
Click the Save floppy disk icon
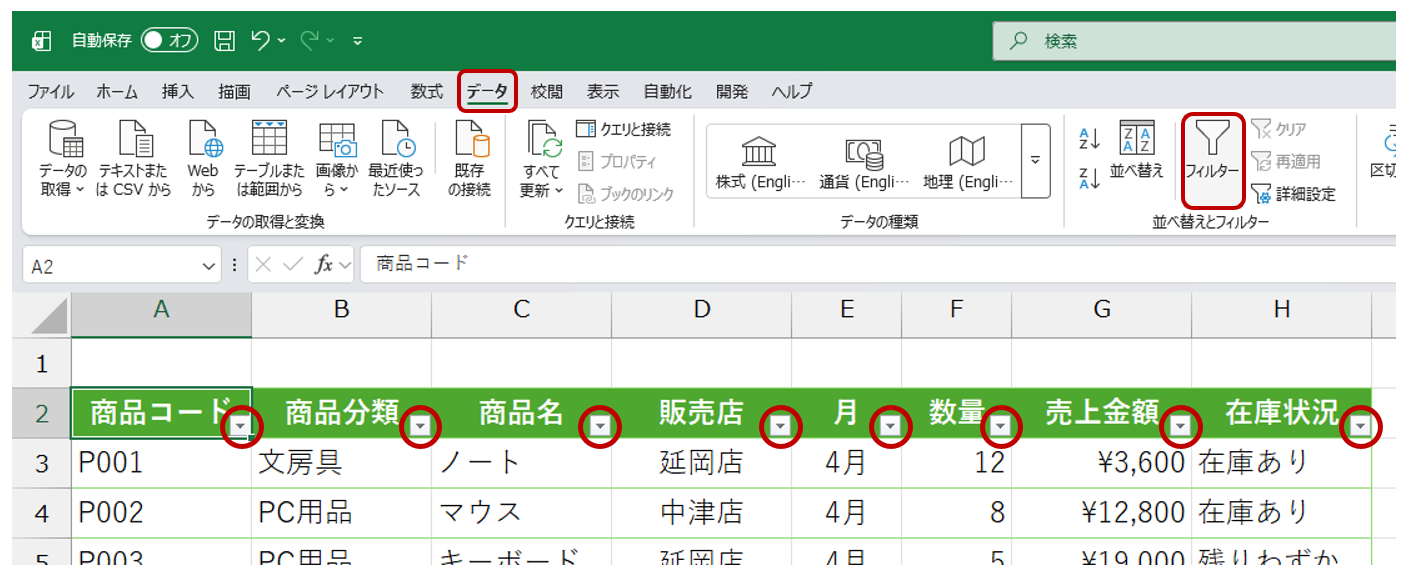(x=225, y=40)
